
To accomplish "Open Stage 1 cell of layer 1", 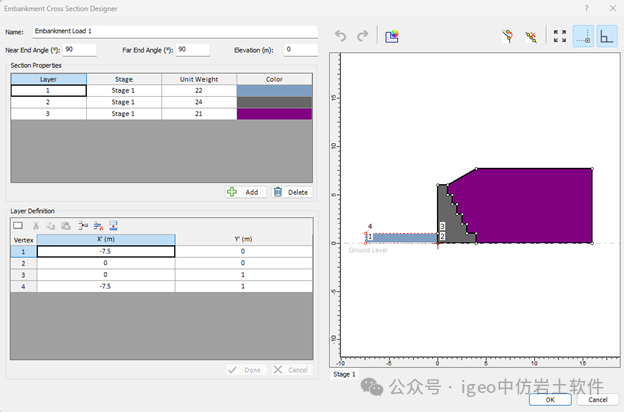I will [x=124, y=91].
